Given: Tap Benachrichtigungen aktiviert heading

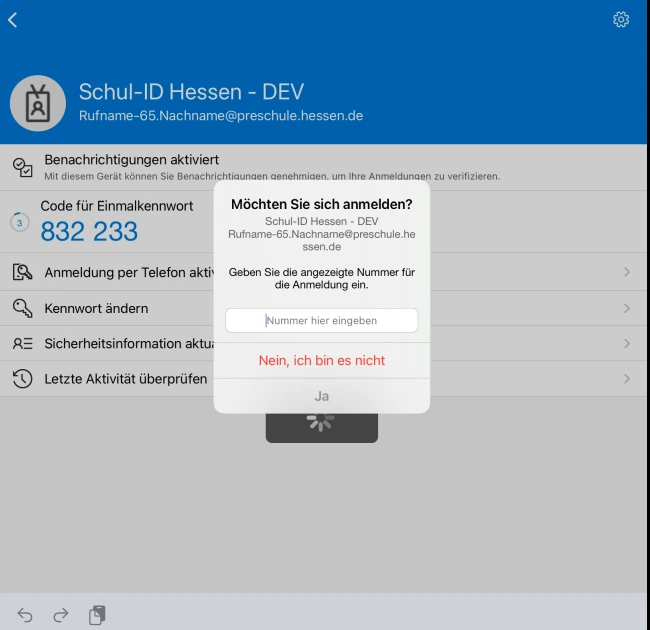Looking at the screenshot, I should [131, 160].
